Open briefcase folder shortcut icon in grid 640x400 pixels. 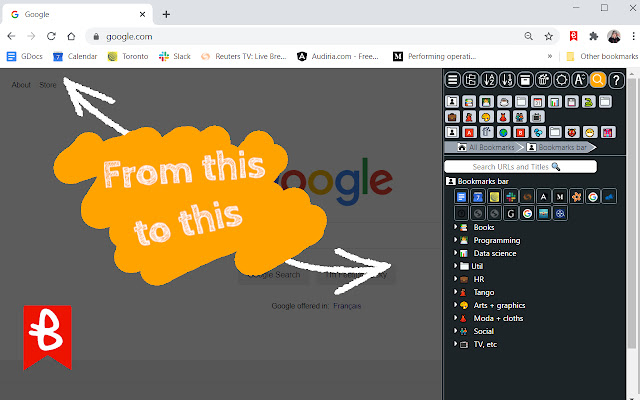452,117
